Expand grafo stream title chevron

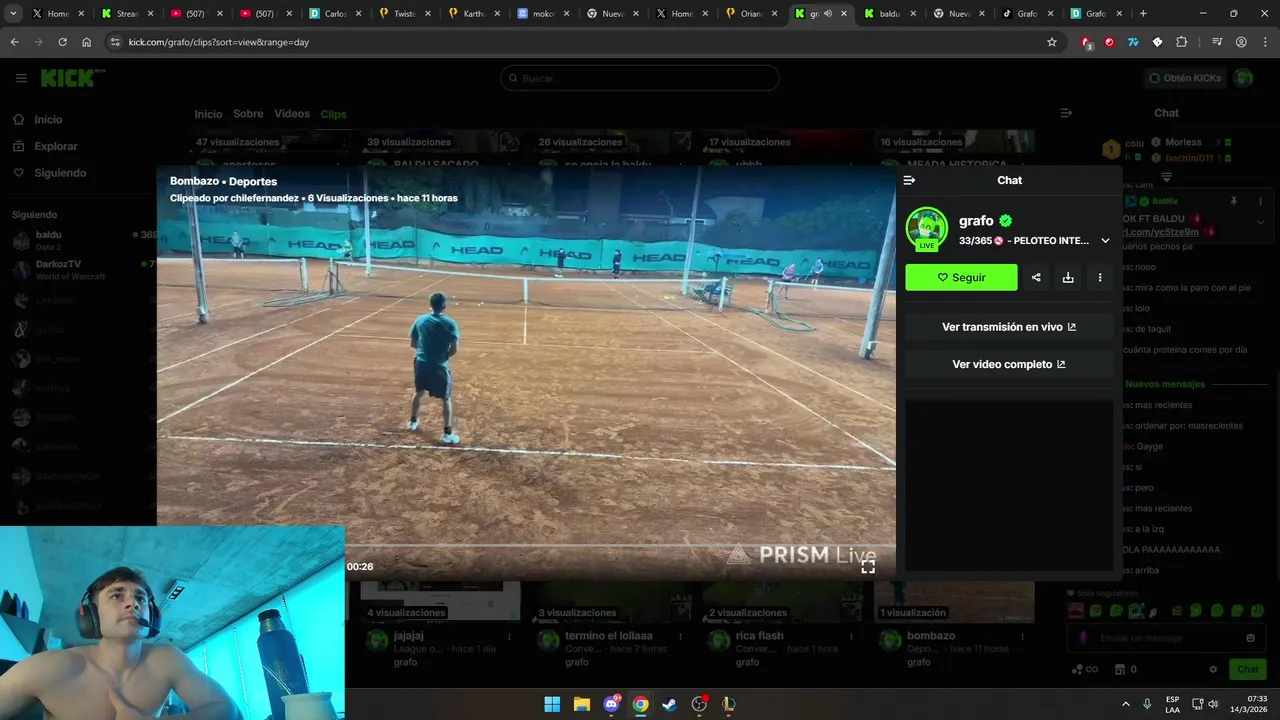point(1105,241)
